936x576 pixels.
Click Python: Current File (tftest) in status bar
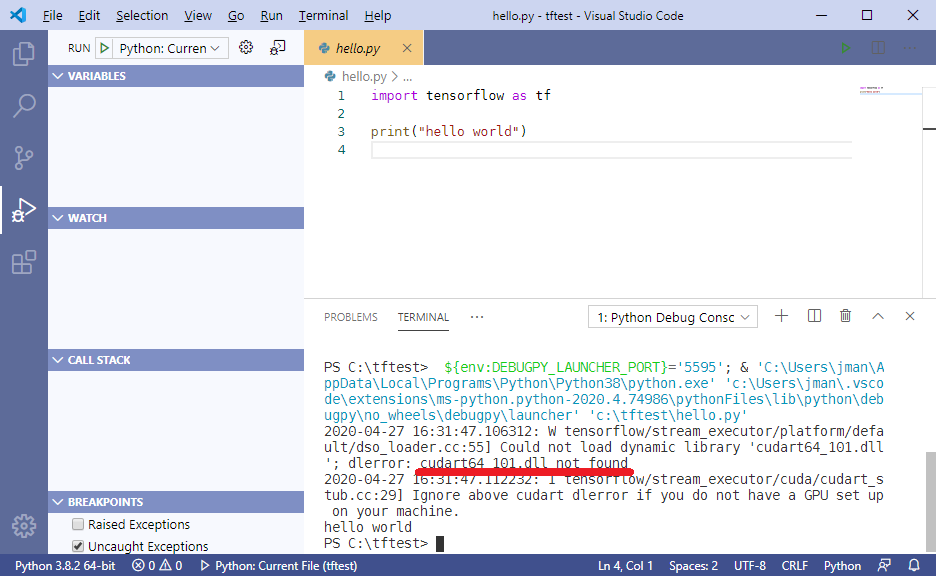tap(279, 565)
